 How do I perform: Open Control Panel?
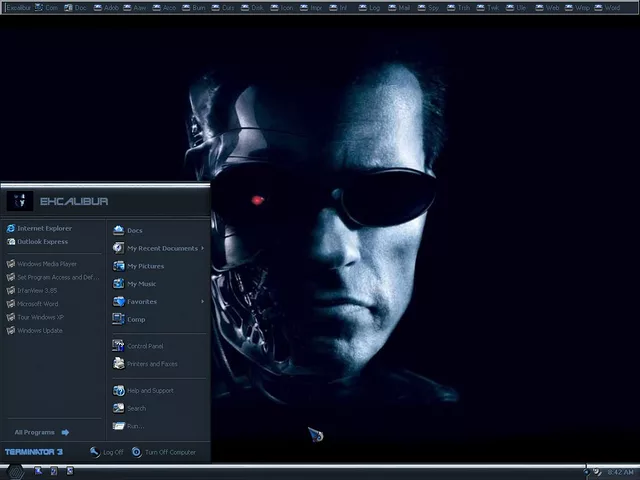click(144, 346)
